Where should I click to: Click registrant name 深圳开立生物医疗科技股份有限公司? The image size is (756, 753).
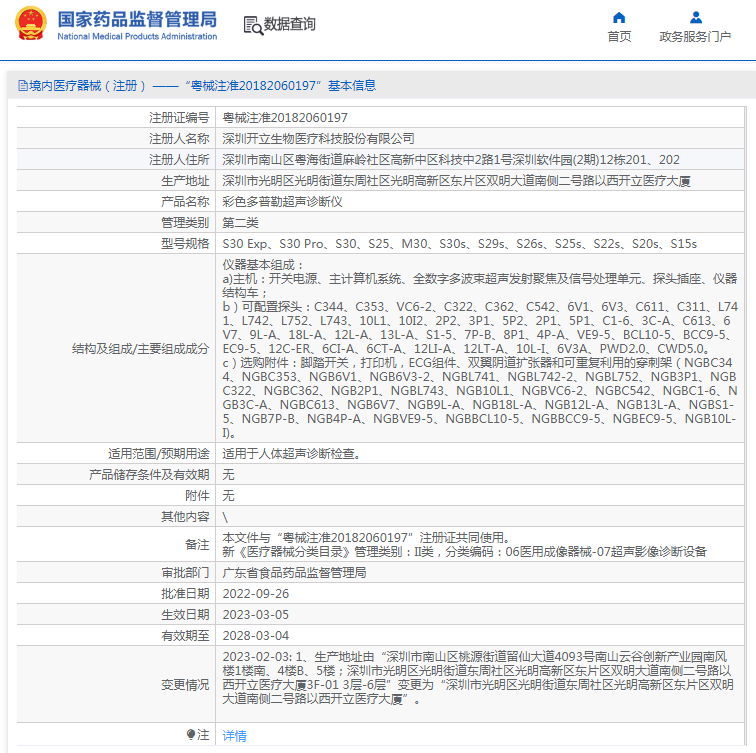pos(318,139)
